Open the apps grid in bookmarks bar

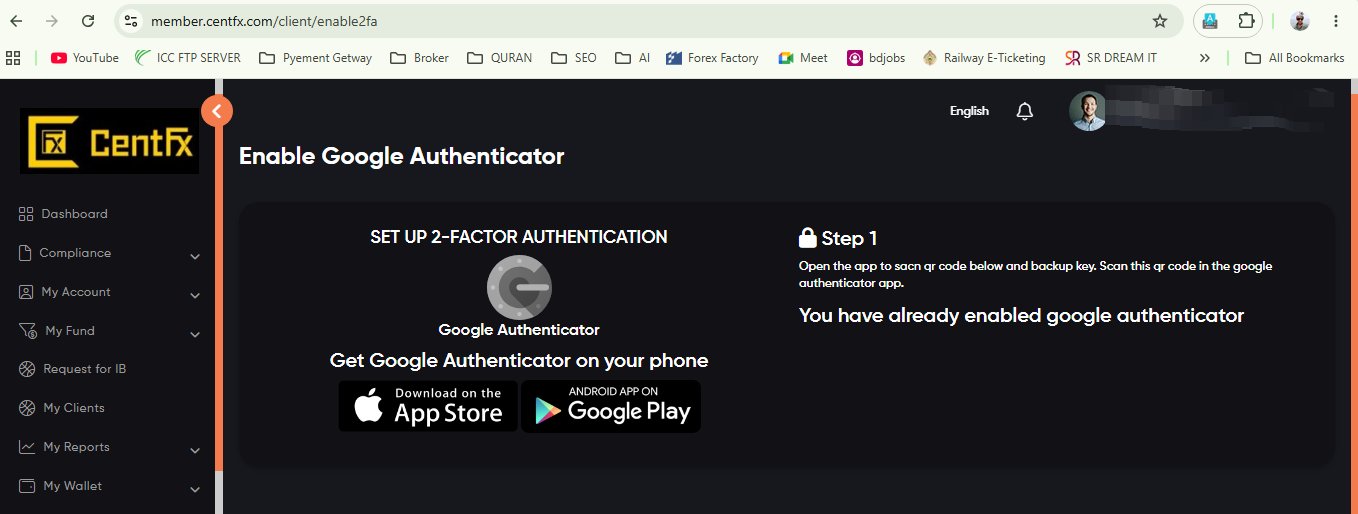13,58
